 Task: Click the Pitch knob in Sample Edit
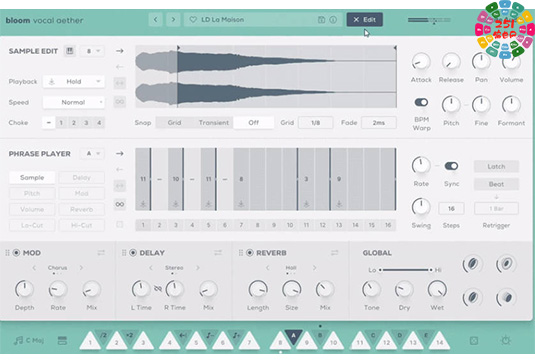[451, 105]
